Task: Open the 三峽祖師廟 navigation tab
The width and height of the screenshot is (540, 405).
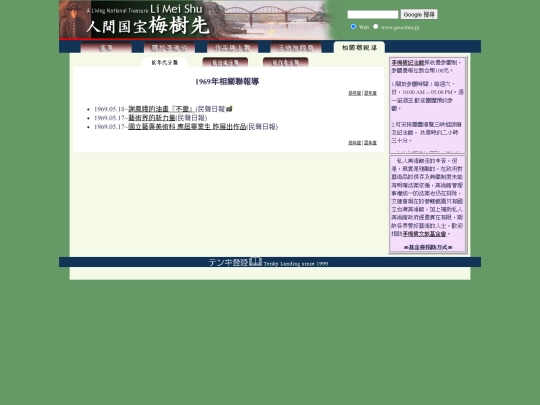Action: (x=296, y=47)
